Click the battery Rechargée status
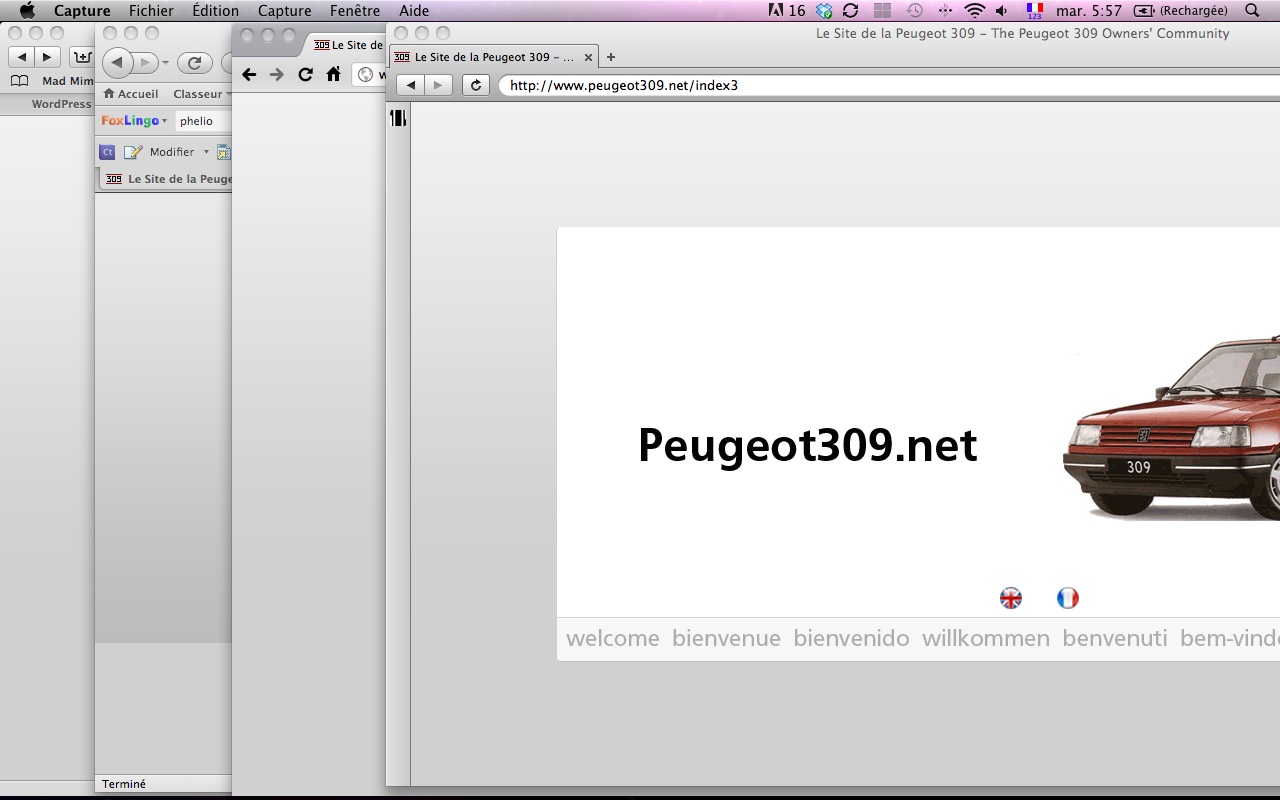Screen dimensions: 1280x800 [x=1183, y=11]
